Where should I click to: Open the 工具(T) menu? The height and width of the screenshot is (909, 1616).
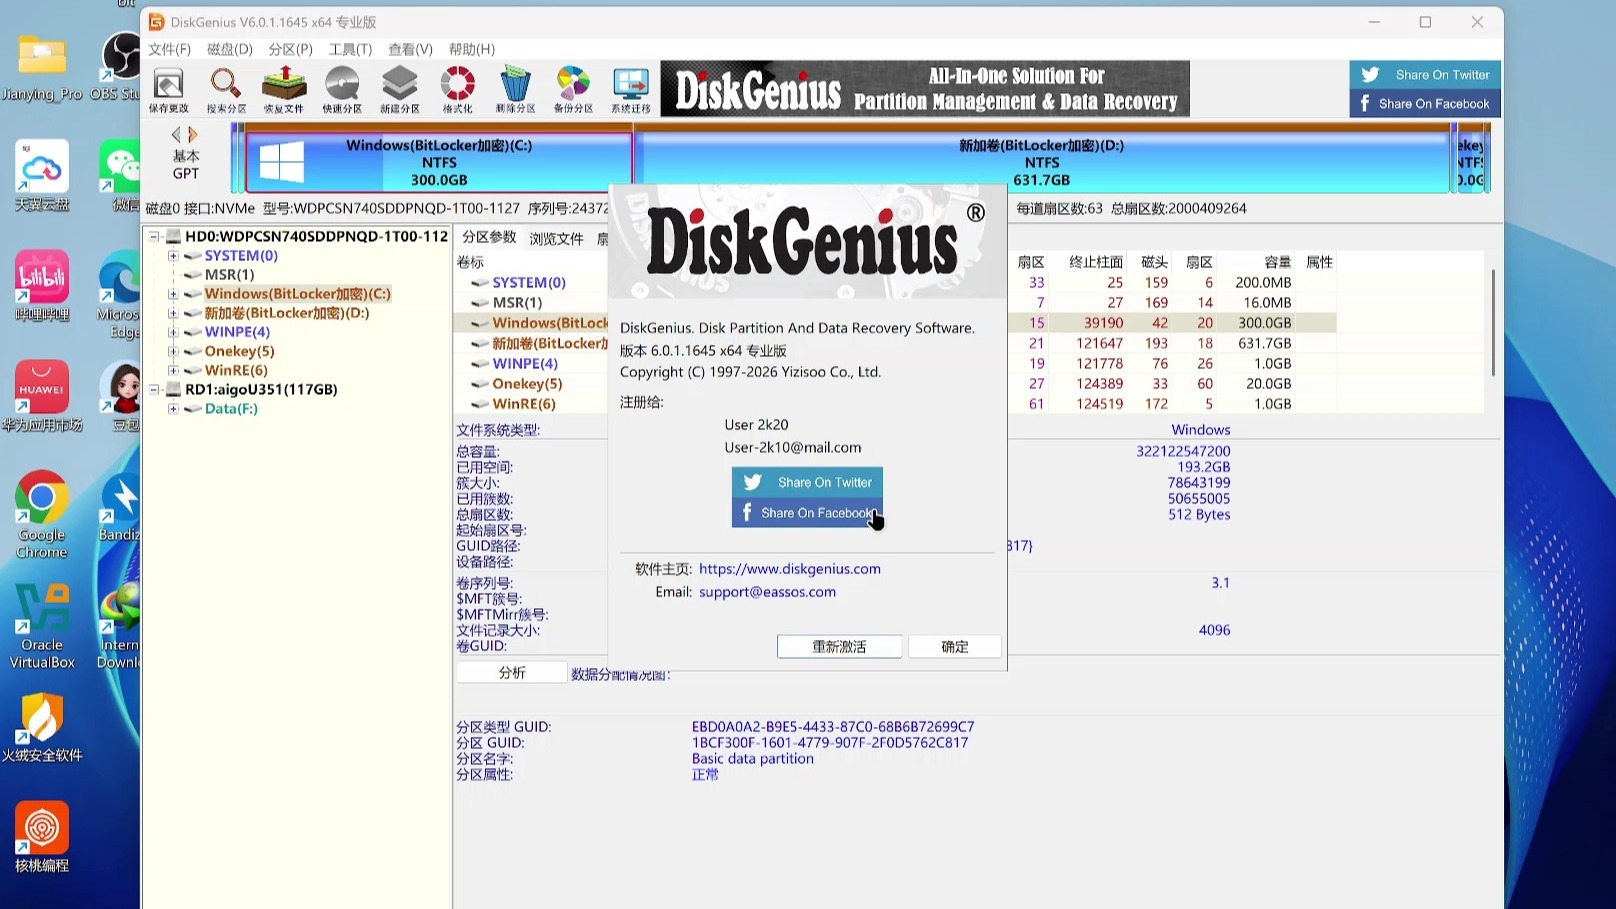[350, 49]
